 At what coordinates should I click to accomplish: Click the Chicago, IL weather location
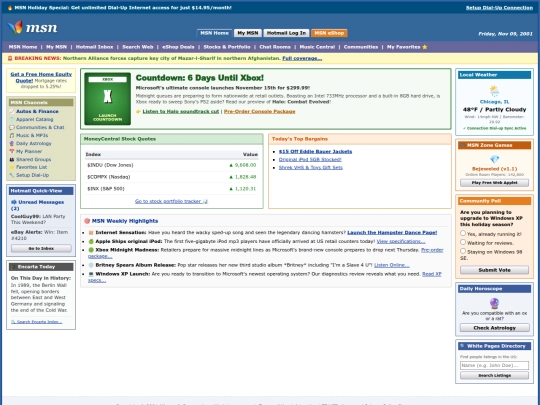pyautogui.click(x=494, y=102)
